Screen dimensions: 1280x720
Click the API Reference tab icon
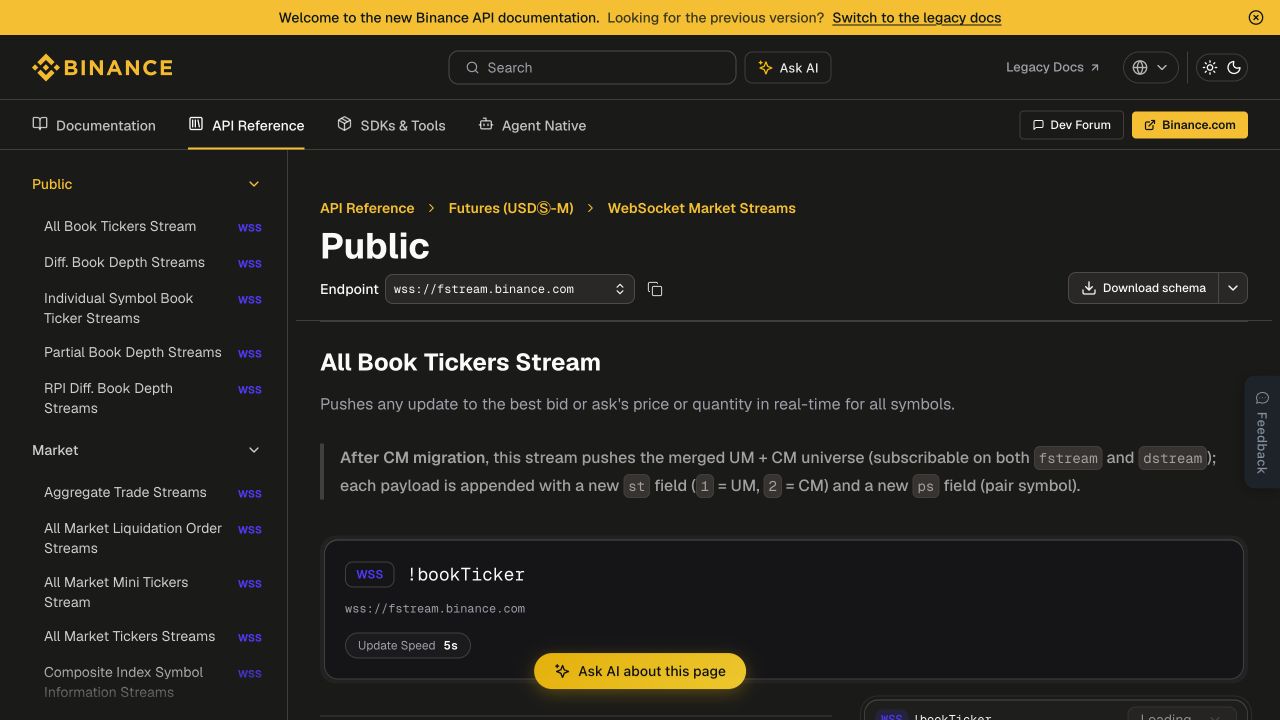coord(196,124)
